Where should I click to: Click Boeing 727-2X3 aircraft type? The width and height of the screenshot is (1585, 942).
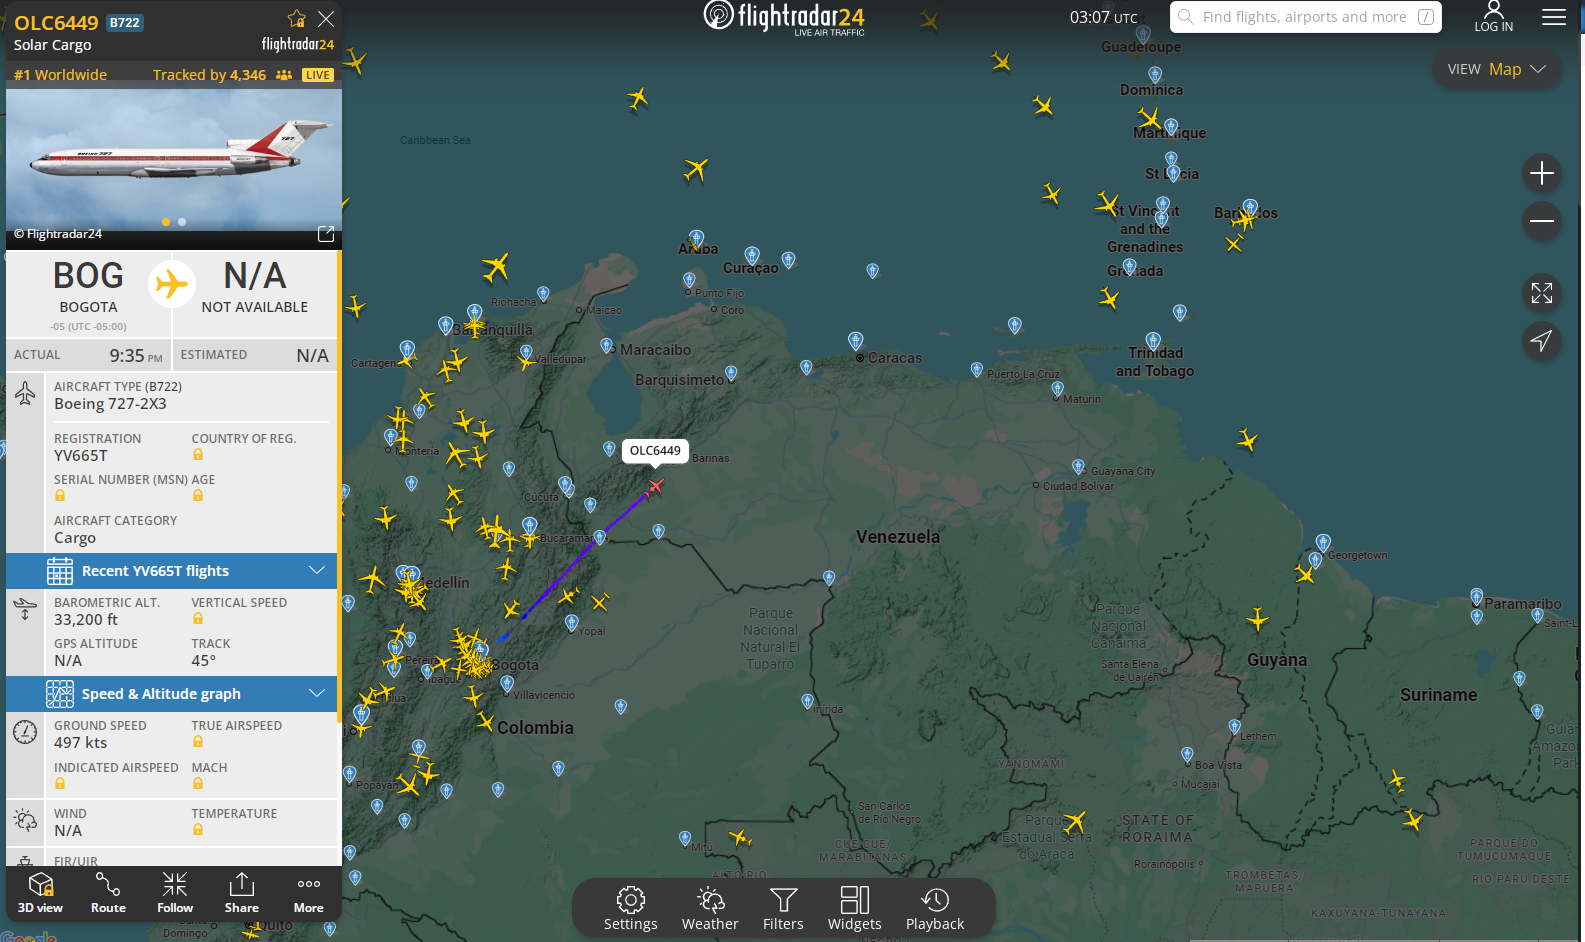(x=110, y=404)
